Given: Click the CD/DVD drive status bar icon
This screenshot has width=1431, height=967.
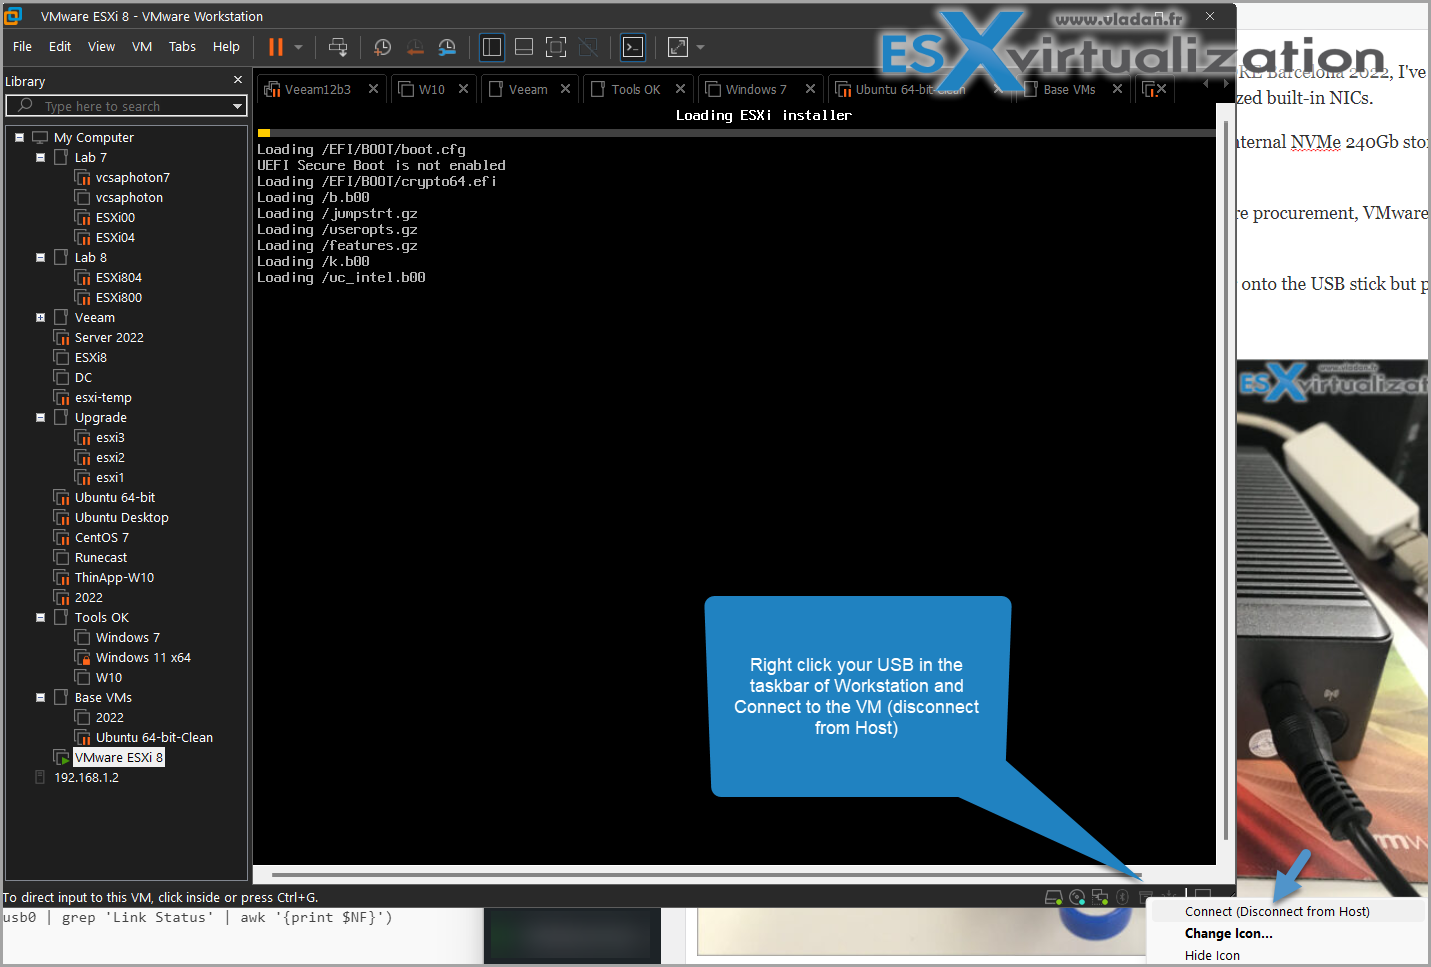Looking at the screenshot, I should click(x=1077, y=897).
